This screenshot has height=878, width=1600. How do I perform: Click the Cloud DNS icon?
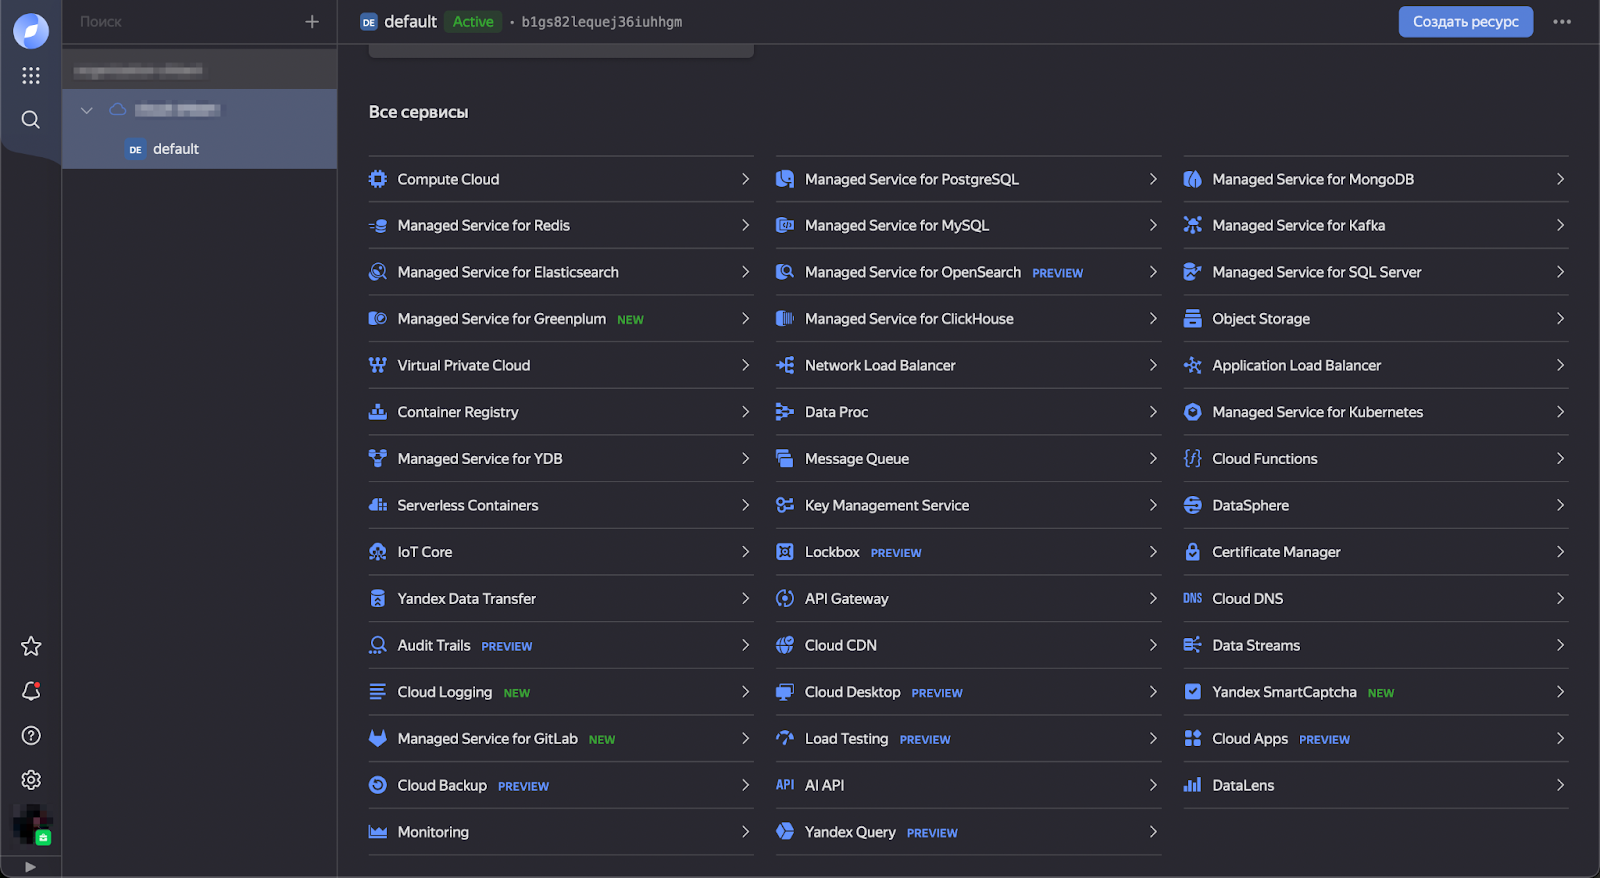click(1192, 599)
